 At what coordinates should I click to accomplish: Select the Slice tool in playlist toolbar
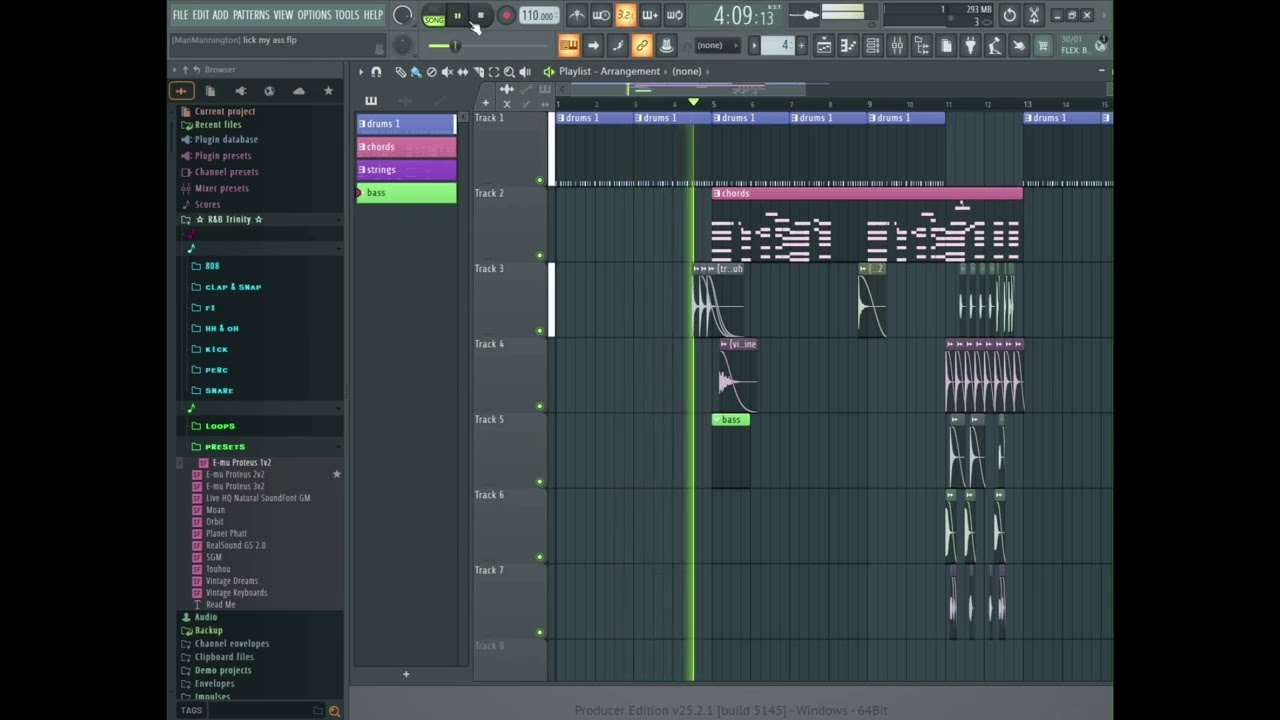click(478, 72)
